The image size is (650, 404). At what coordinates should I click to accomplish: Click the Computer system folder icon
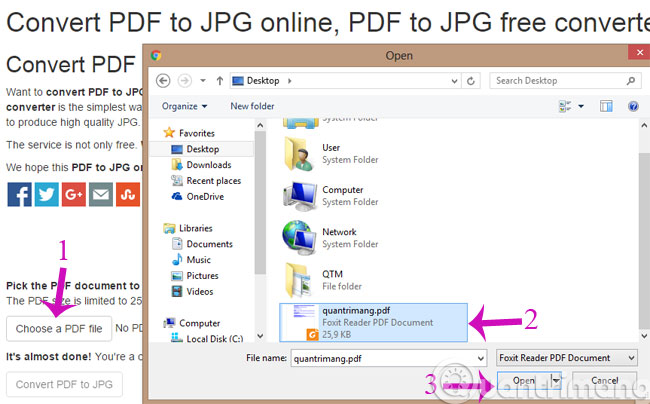pos(299,196)
